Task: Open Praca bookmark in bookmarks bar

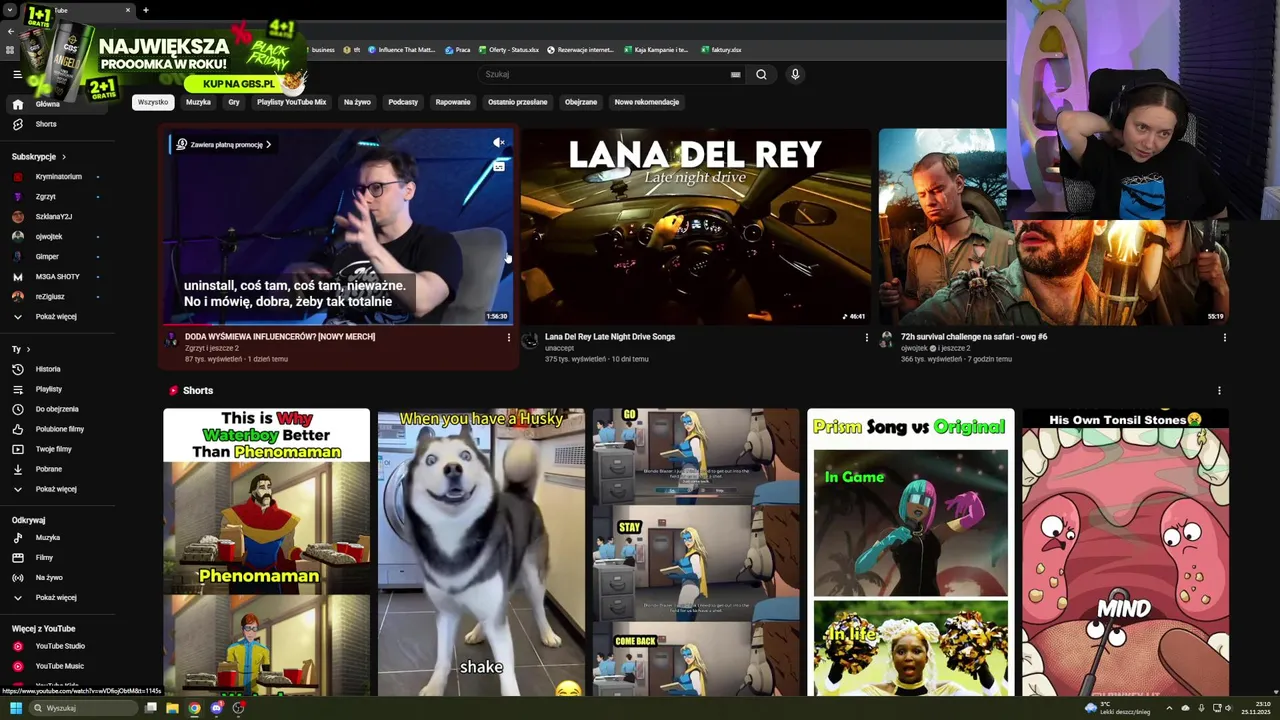Action: (457, 50)
